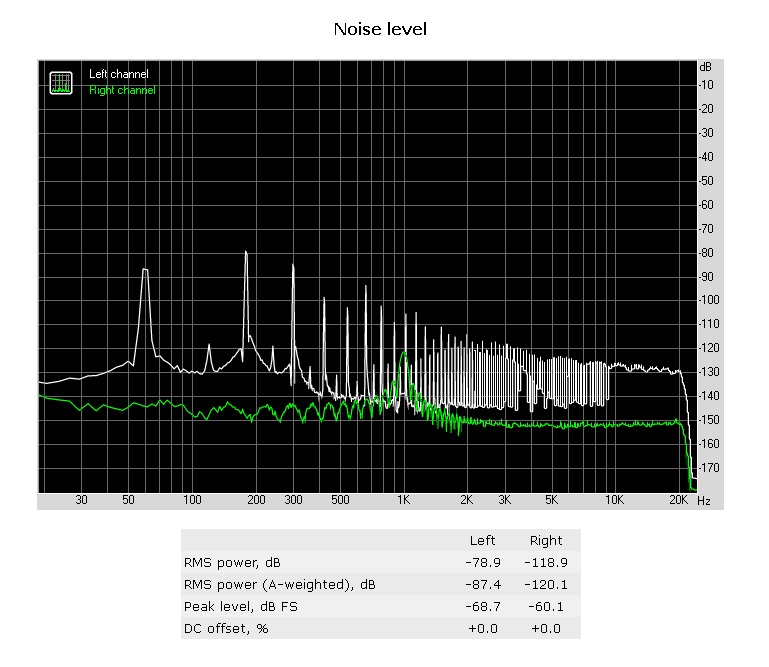Click the spectrum graph icon in the chart corner

coord(61,83)
